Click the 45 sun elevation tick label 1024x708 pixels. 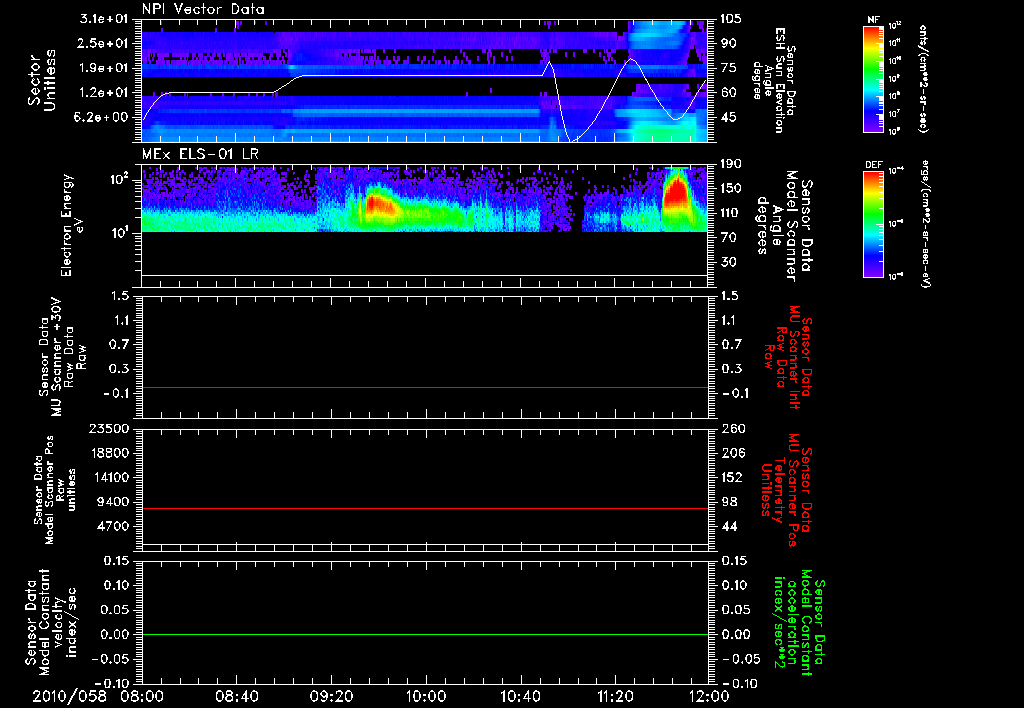728,118
